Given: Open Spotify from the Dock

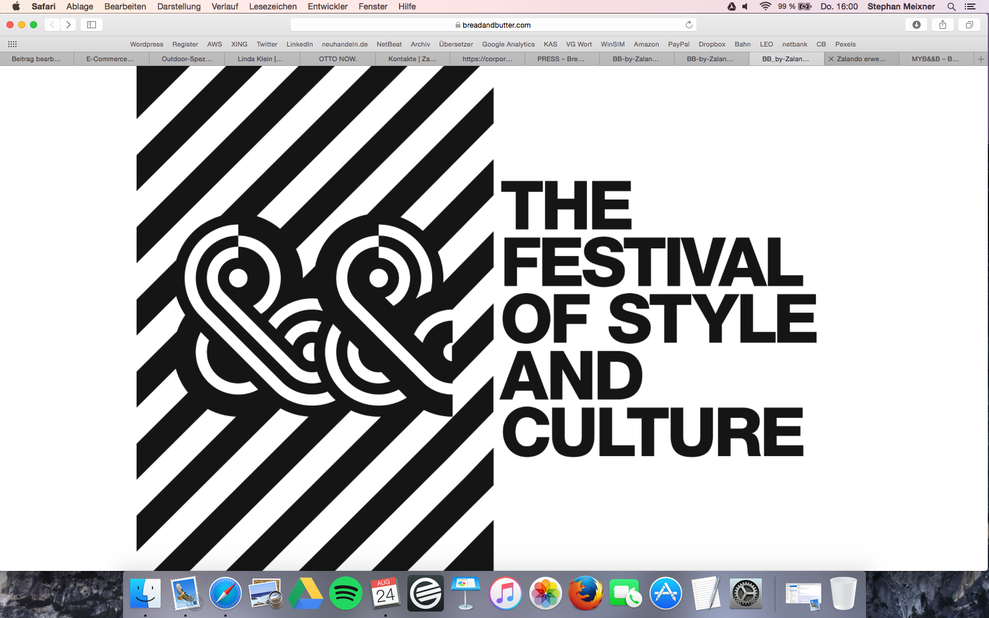Looking at the screenshot, I should click(x=346, y=593).
